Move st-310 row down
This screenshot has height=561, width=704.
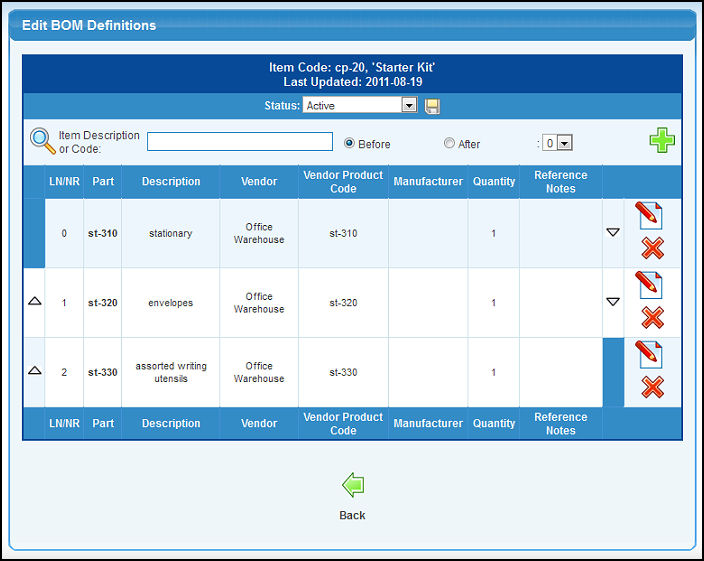(613, 232)
